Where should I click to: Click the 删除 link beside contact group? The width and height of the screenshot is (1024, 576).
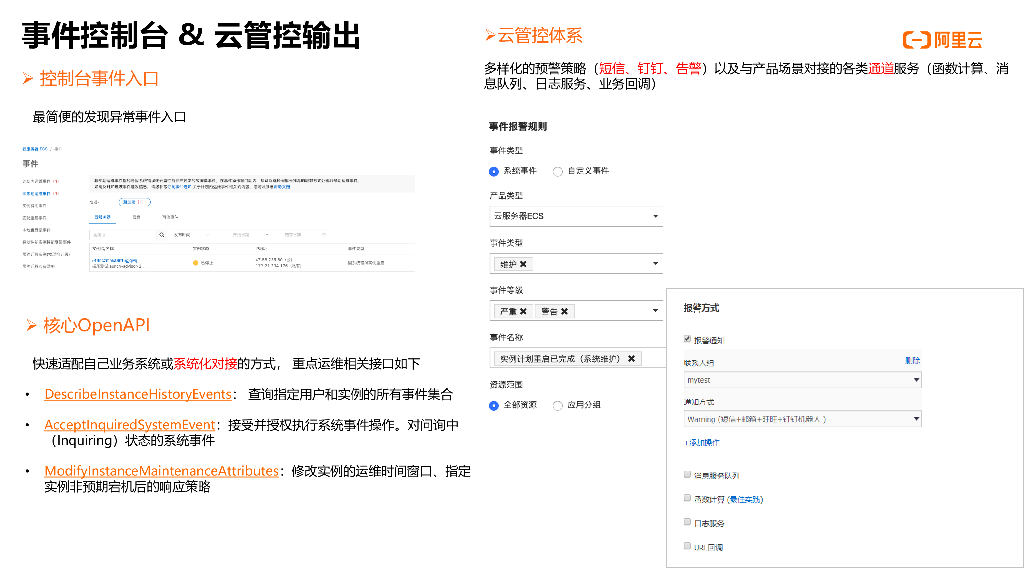[912, 360]
